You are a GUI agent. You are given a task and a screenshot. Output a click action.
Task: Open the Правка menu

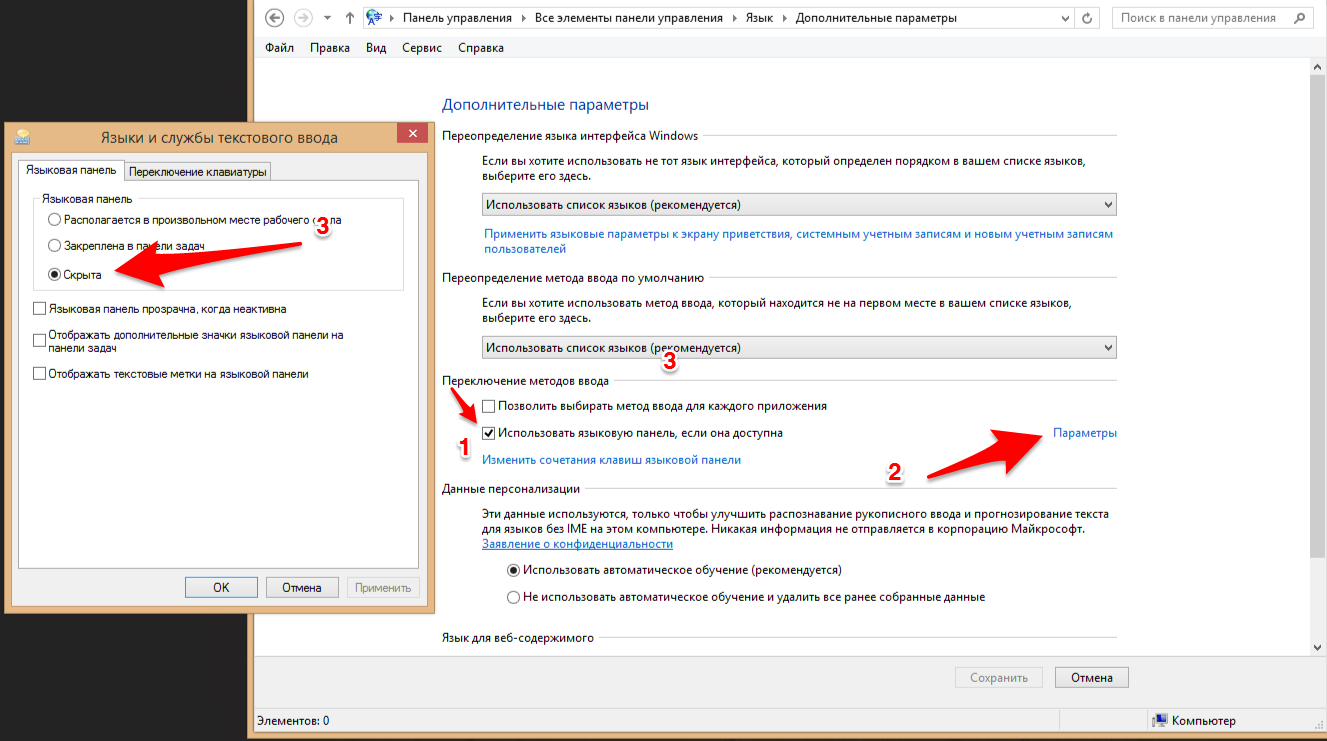pos(330,48)
